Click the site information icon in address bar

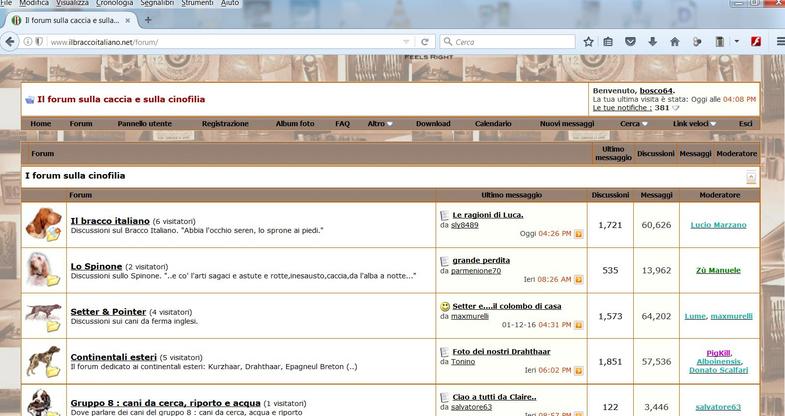tap(27, 42)
